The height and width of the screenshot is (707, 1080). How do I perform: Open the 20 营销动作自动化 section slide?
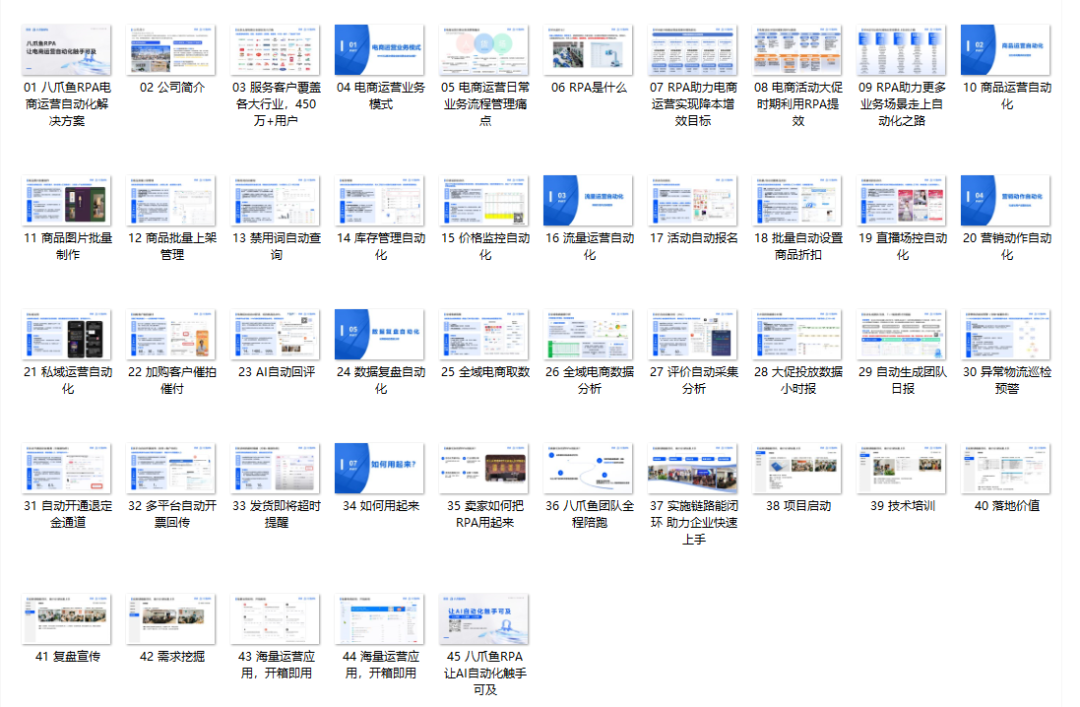[1006, 201]
